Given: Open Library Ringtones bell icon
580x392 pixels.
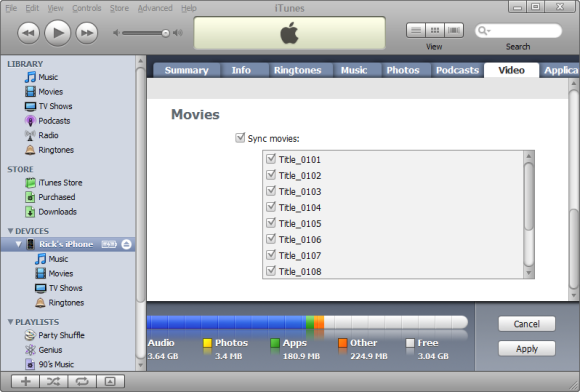Looking at the screenshot, I should [30, 150].
